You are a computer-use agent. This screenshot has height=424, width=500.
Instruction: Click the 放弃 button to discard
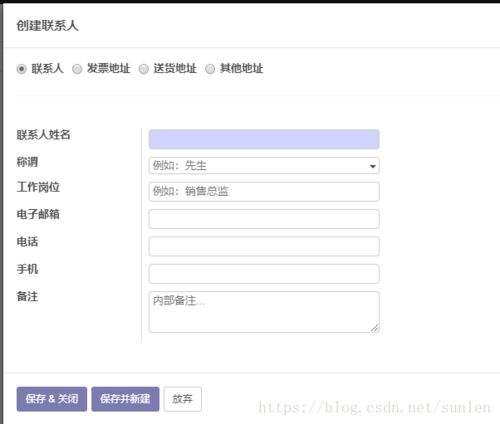182,399
